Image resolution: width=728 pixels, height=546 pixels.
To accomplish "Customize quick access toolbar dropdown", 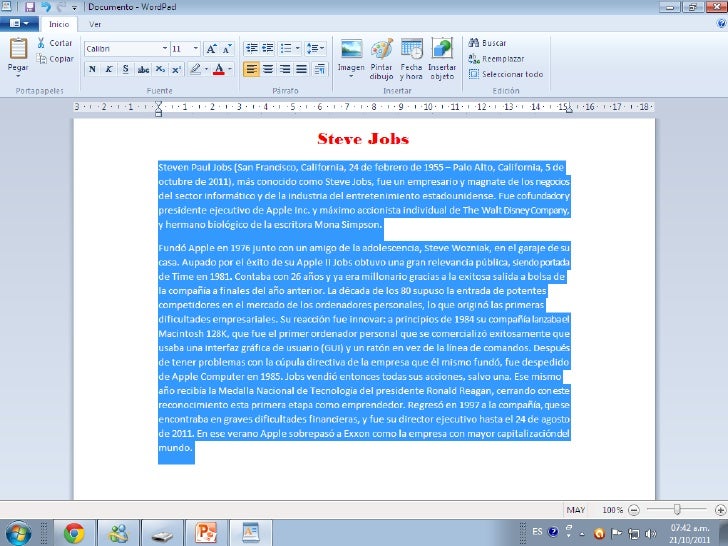I will point(75,7).
